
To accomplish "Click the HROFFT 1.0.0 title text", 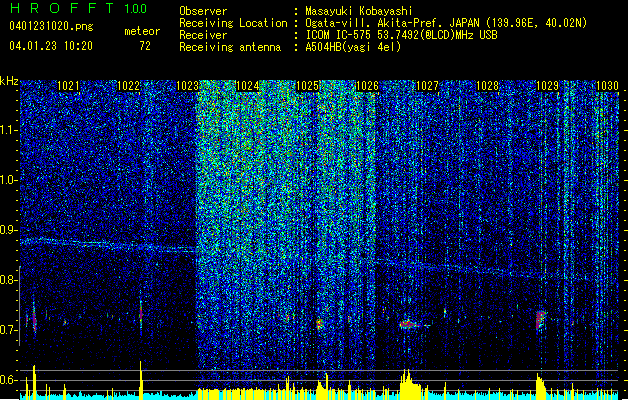I will click(x=79, y=8).
